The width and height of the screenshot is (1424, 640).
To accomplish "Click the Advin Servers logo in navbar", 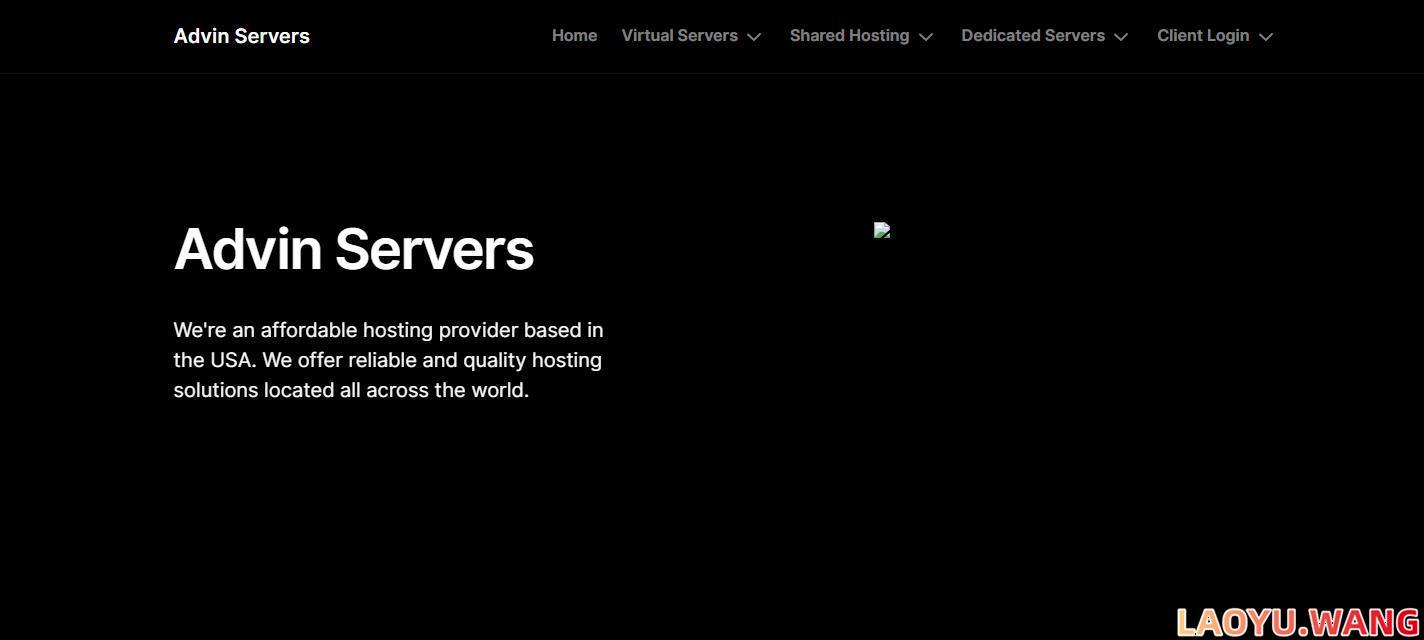I will tap(241, 36).
